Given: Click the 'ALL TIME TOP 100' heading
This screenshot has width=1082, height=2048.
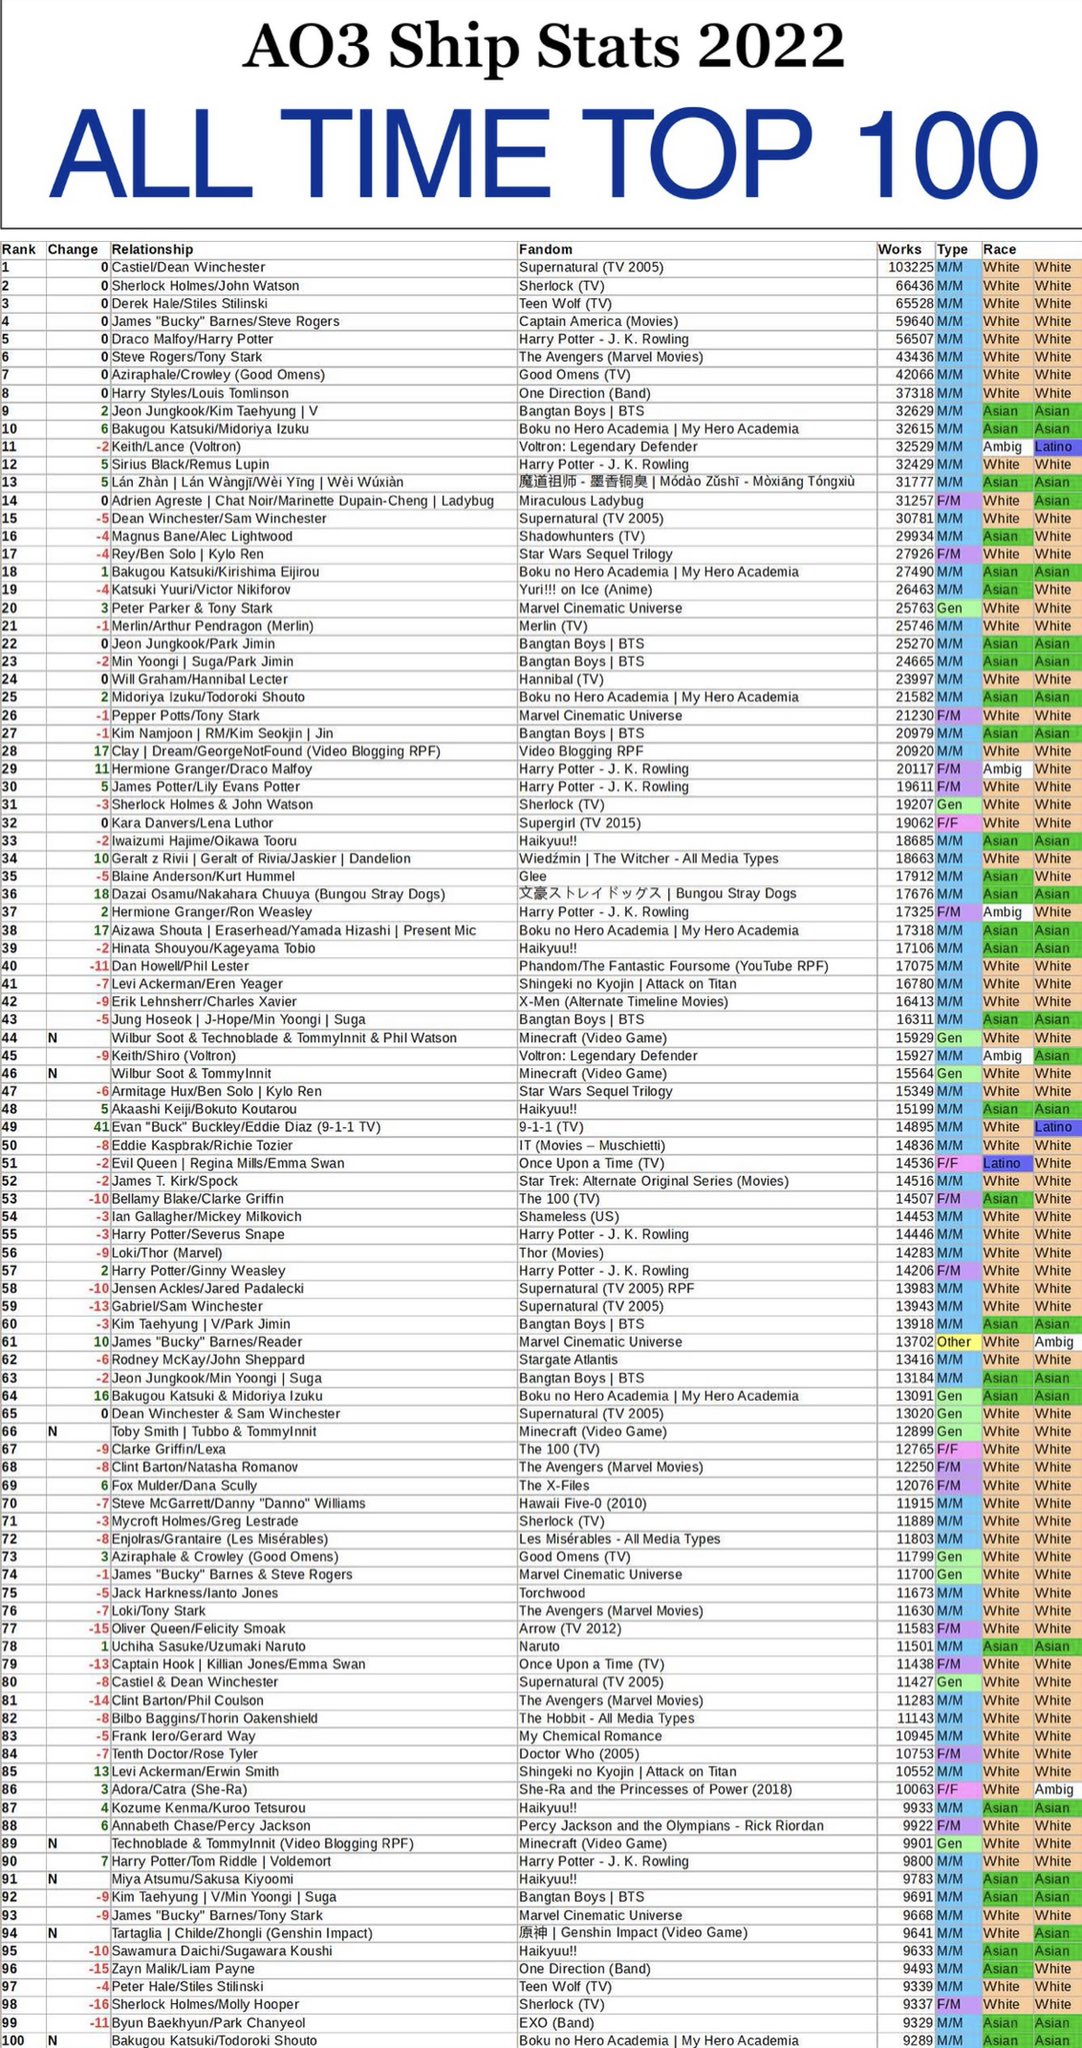Looking at the screenshot, I should click(545, 155).
